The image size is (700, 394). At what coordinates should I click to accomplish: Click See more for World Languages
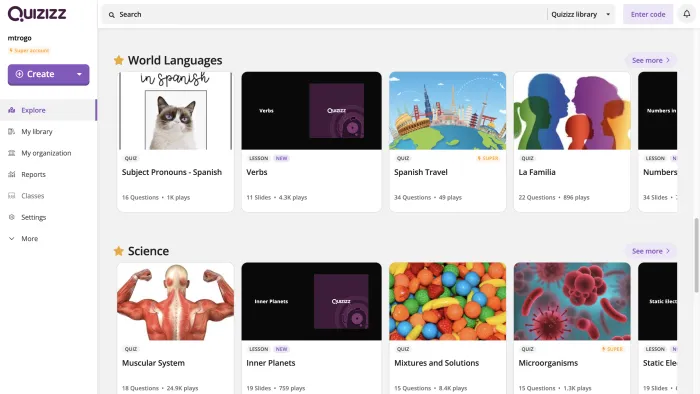point(651,60)
